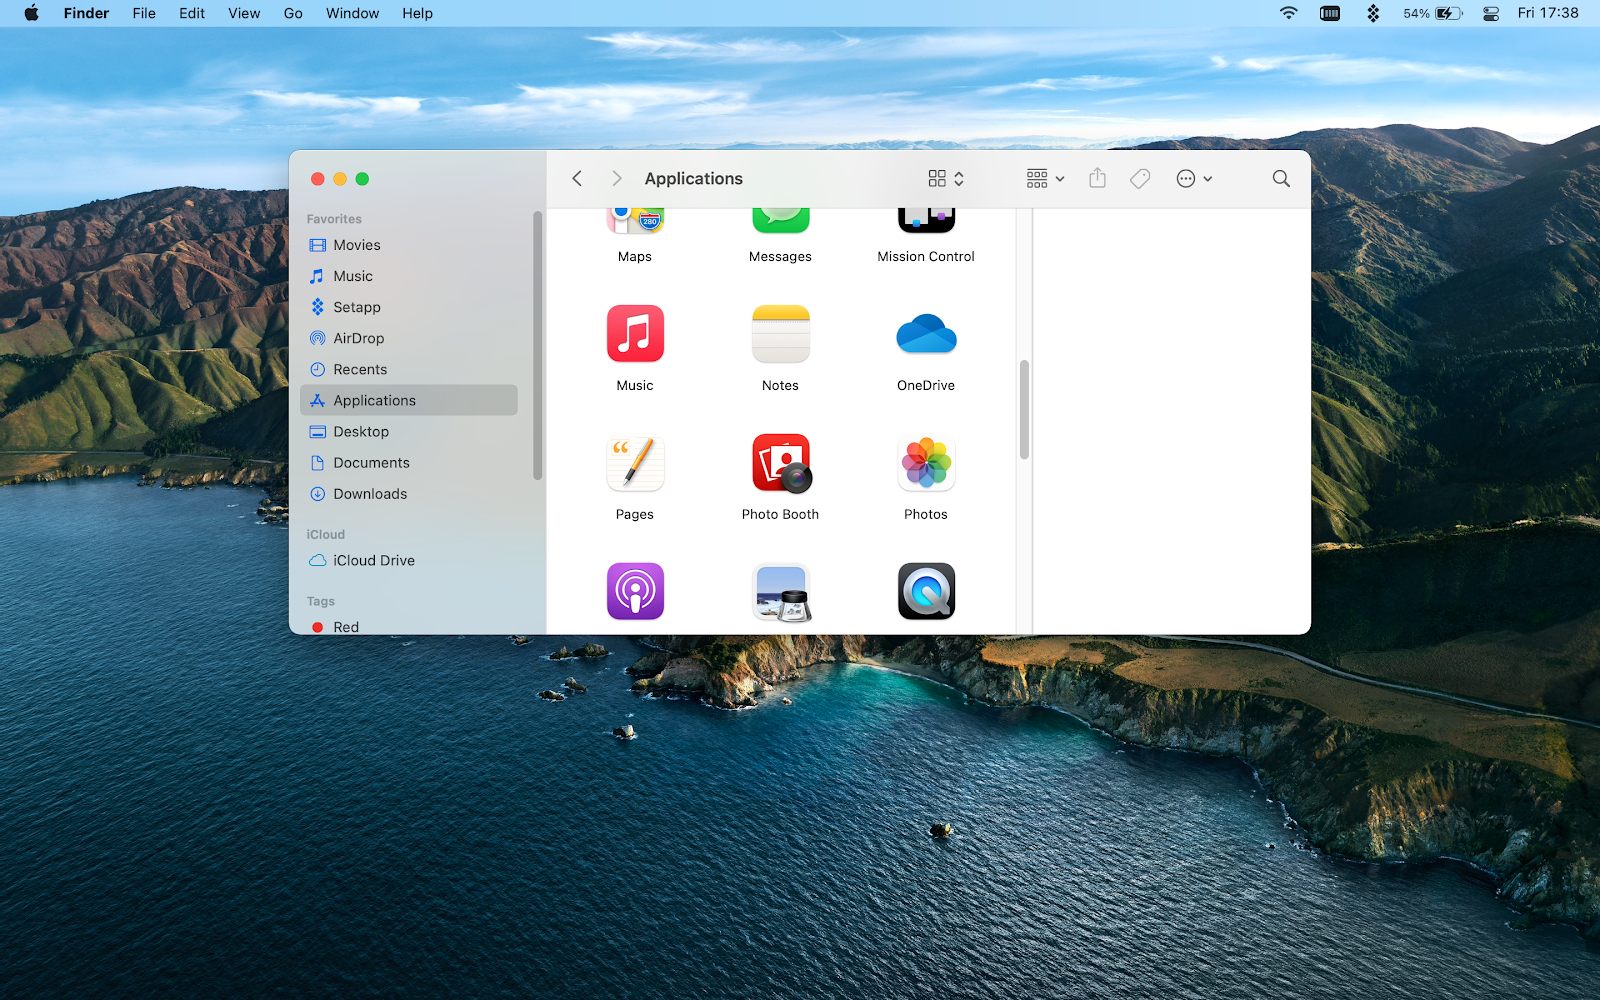Select Downloads in the sidebar
Image resolution: width=1600 pixels, height=1000 pixels.
409,493
